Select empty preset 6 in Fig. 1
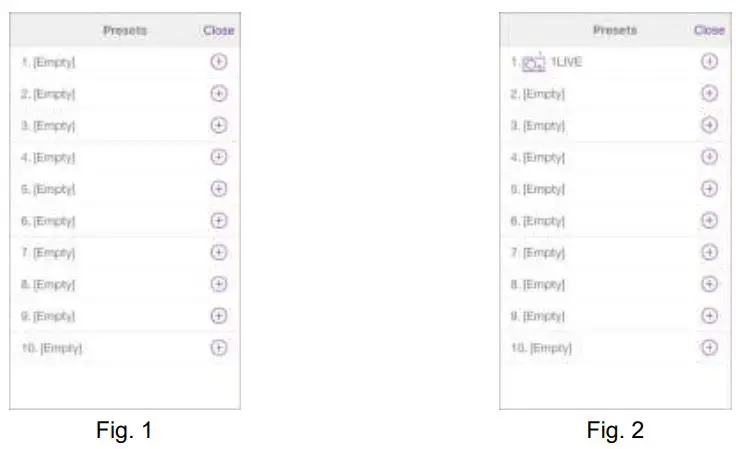736x449 pixels. pos(49,221)
